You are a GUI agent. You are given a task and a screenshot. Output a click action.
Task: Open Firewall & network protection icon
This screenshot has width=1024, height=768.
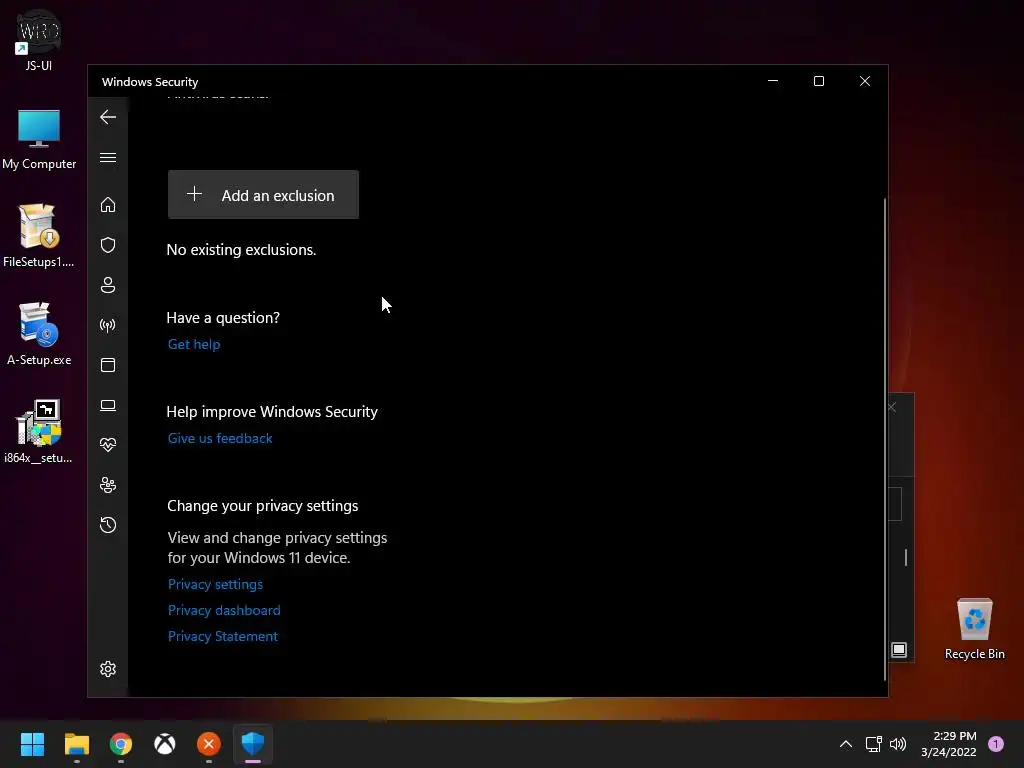point(108,325)
